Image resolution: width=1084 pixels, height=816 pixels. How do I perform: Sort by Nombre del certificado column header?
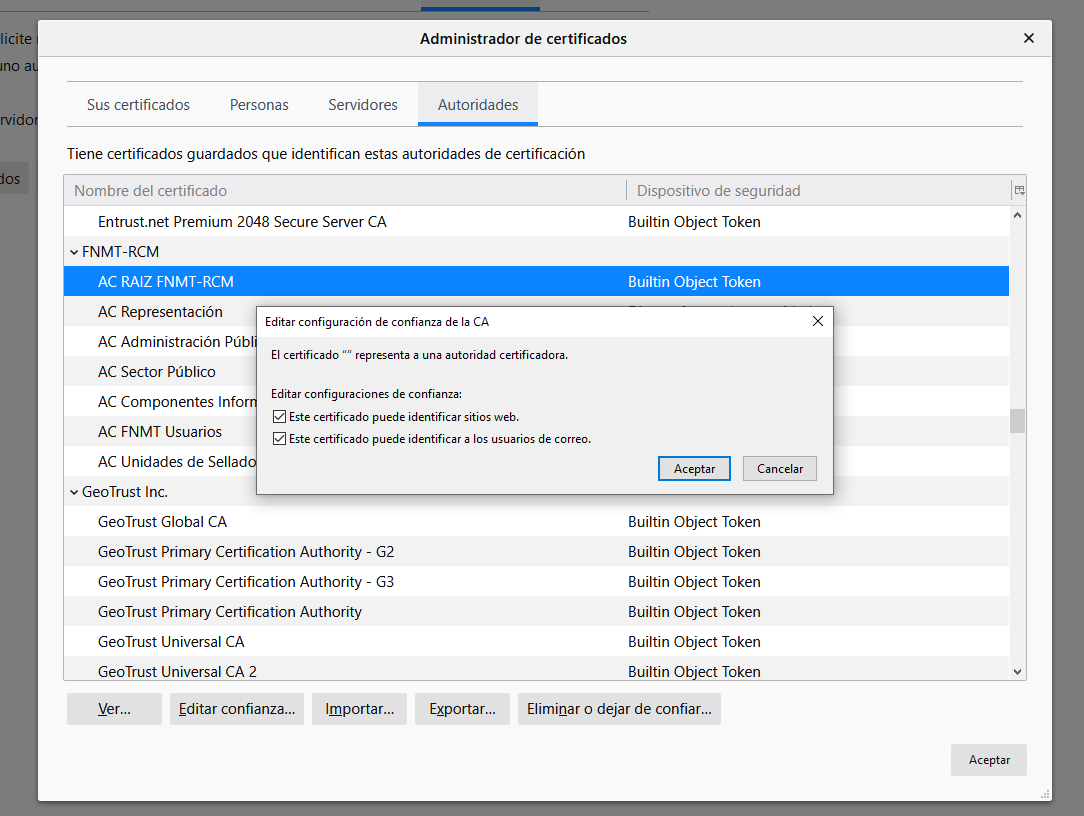click(x=345, y=190)
